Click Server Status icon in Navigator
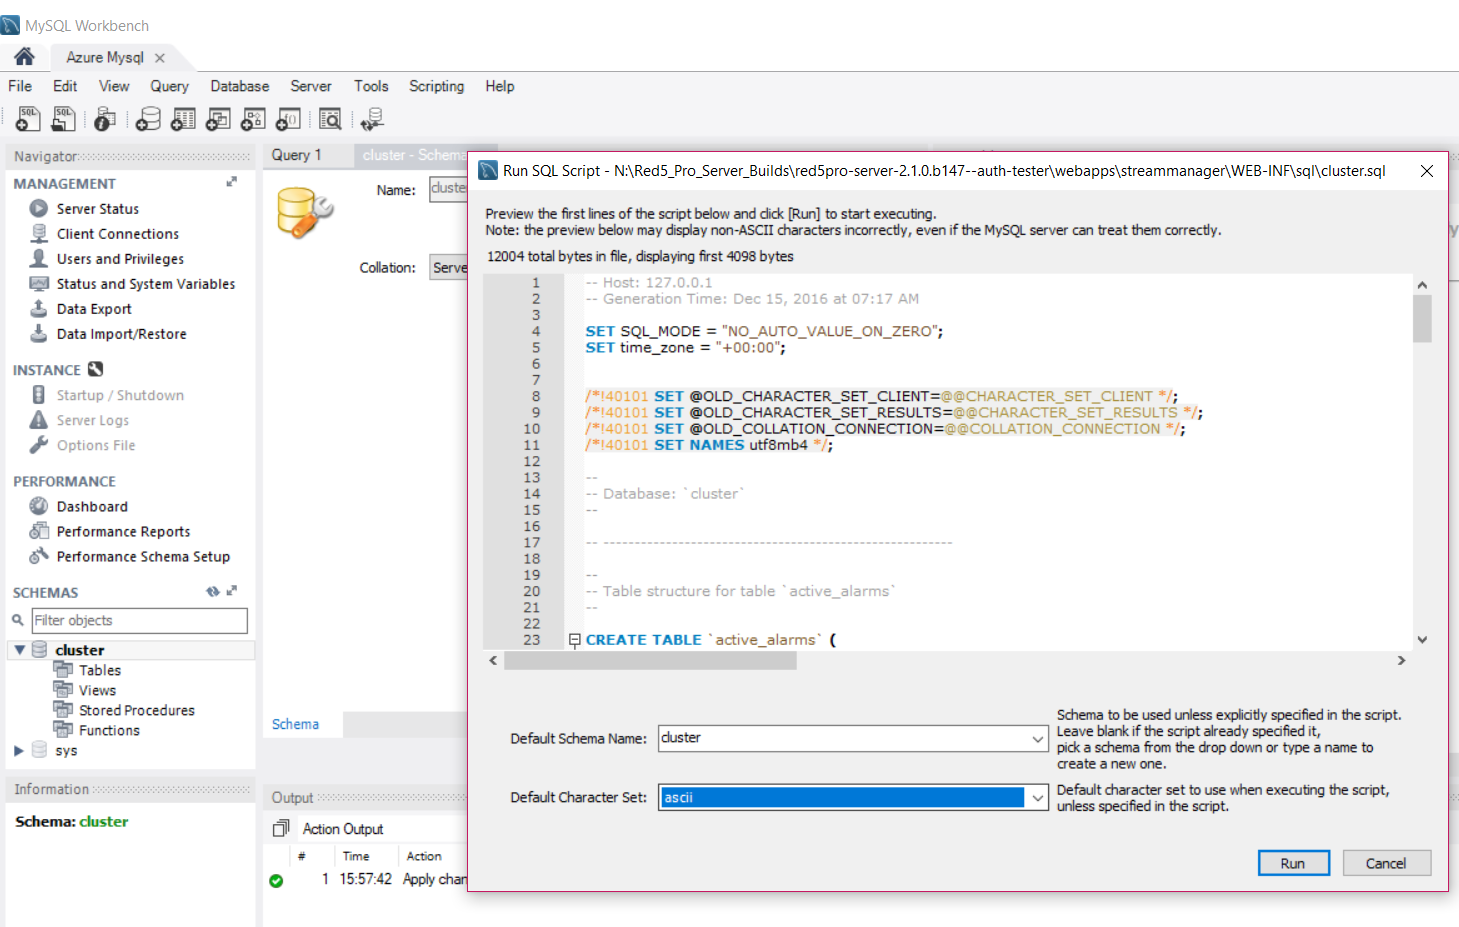Image resolution: width=1459 pixels, height=927 pixels. pyautogui.click(x=39, y=208)
